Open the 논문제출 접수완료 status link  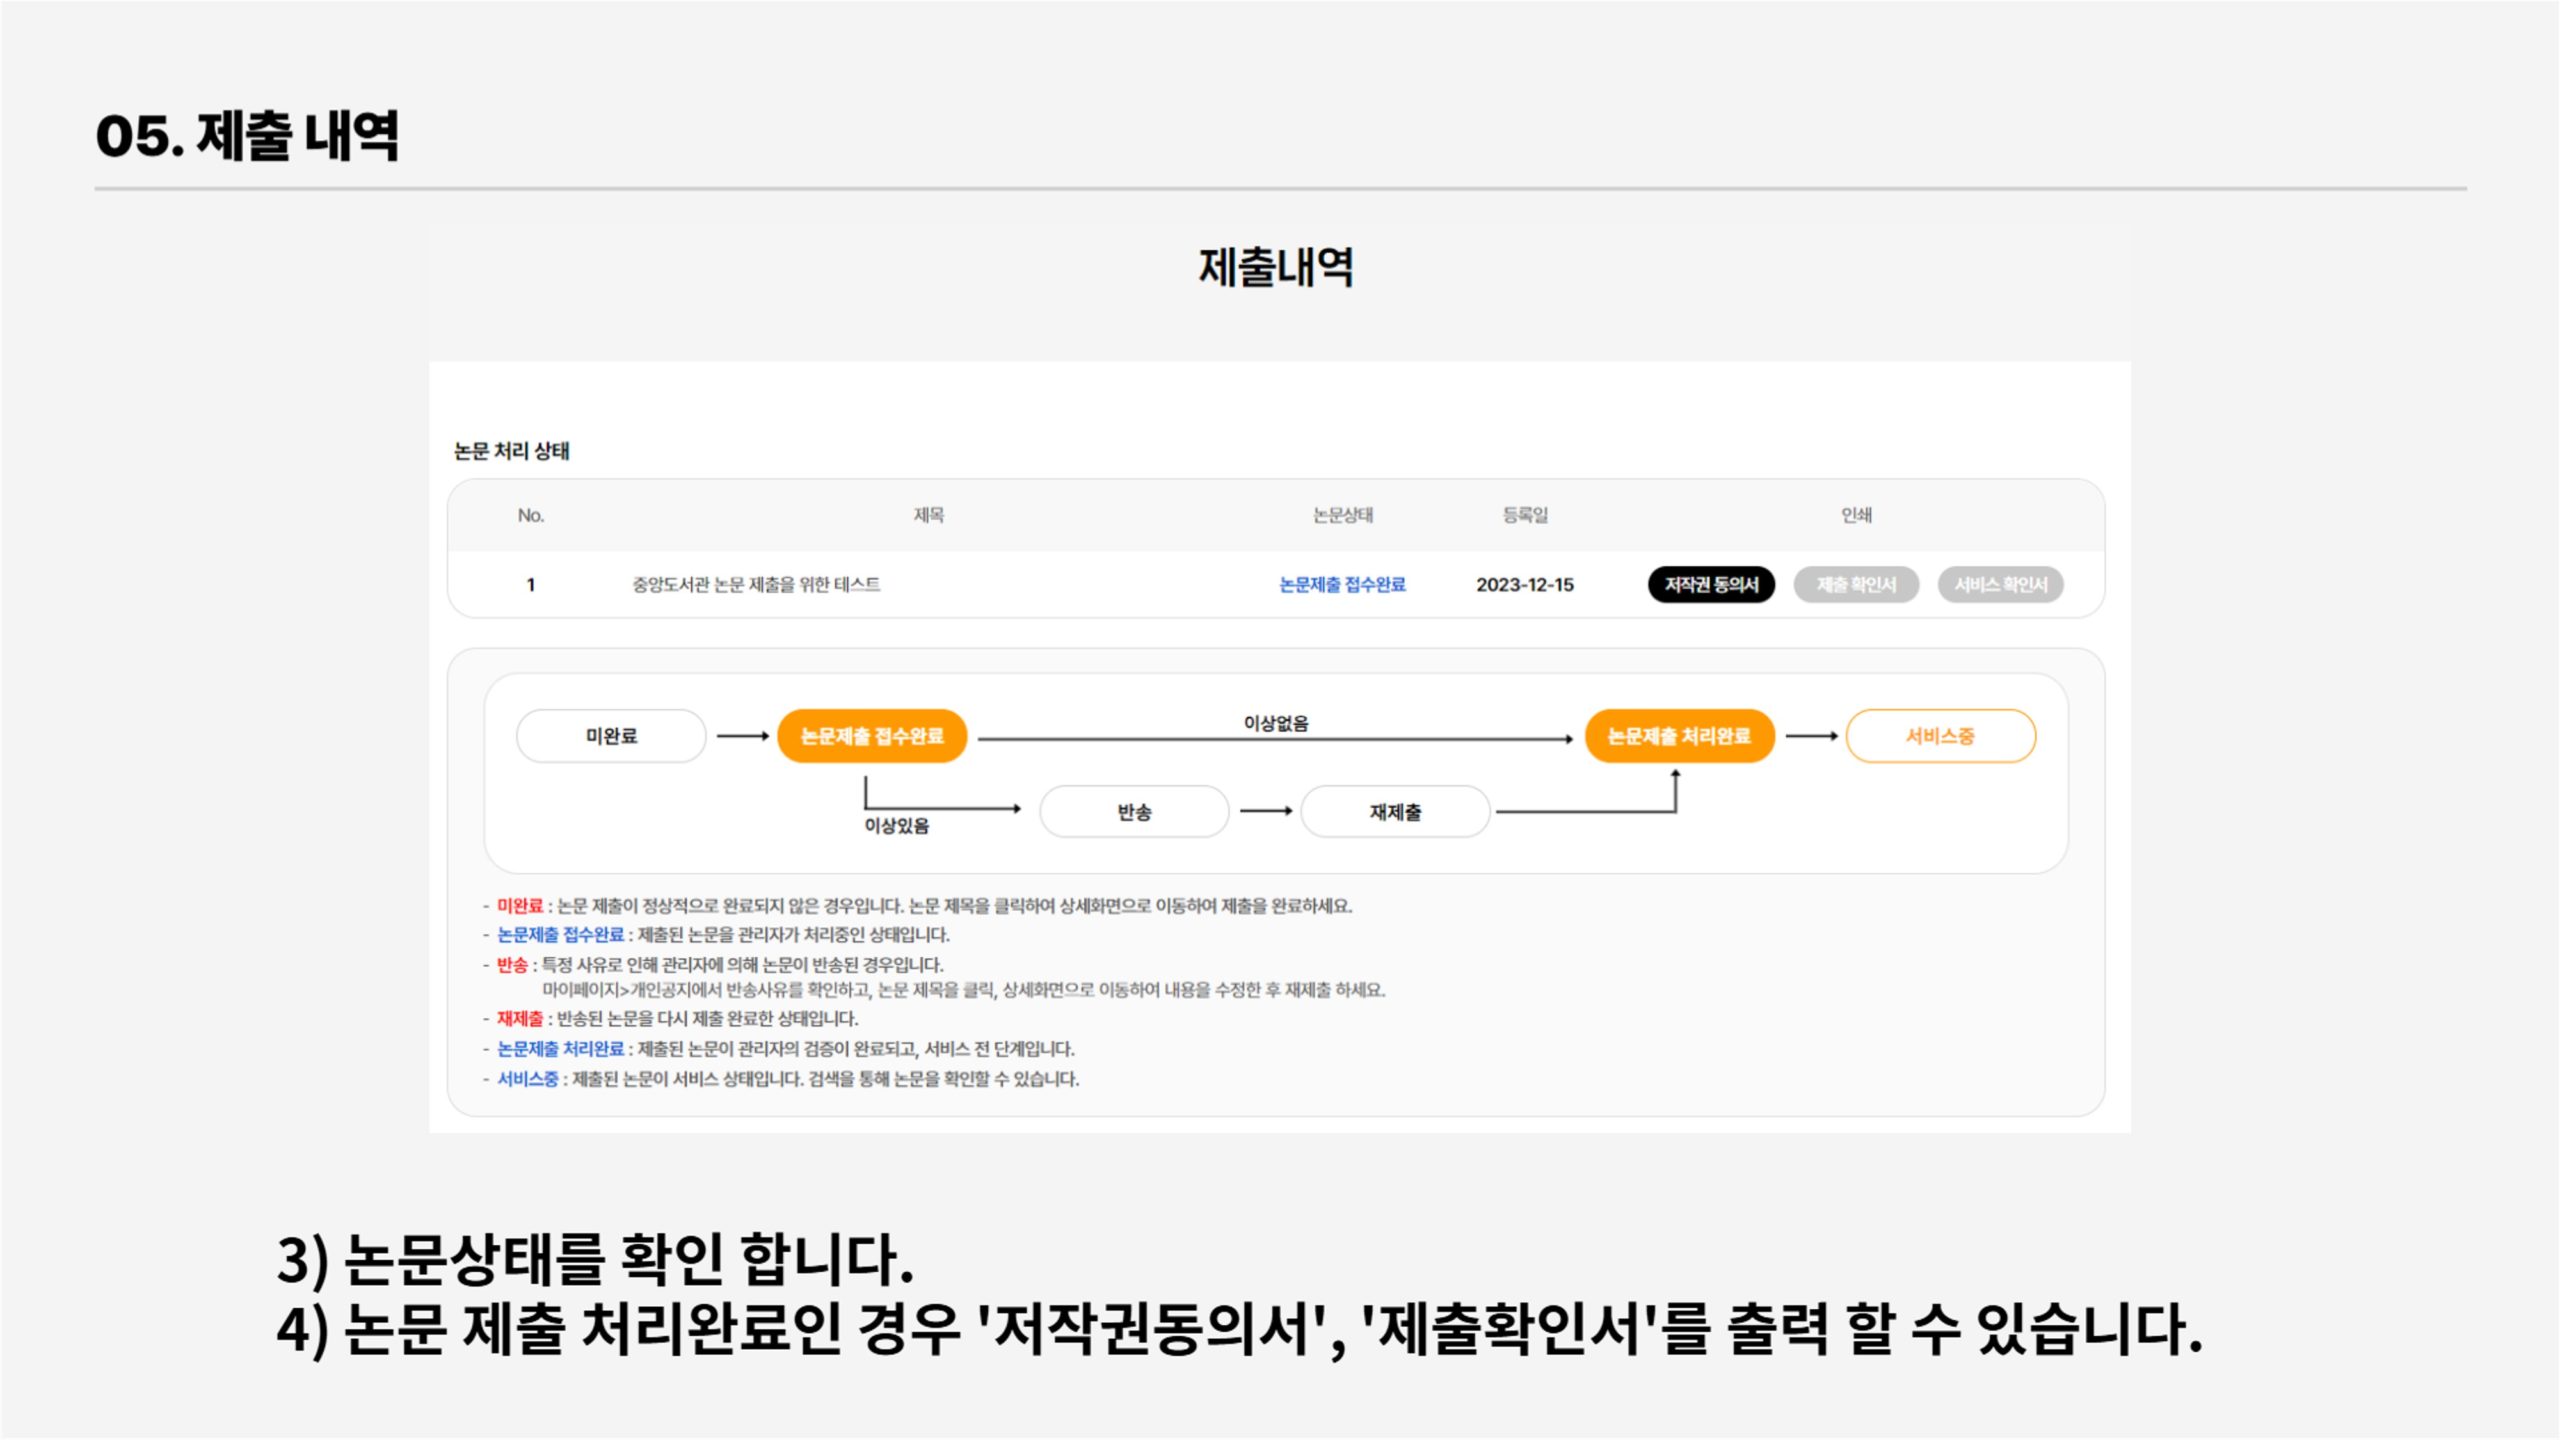(1342, 585)
